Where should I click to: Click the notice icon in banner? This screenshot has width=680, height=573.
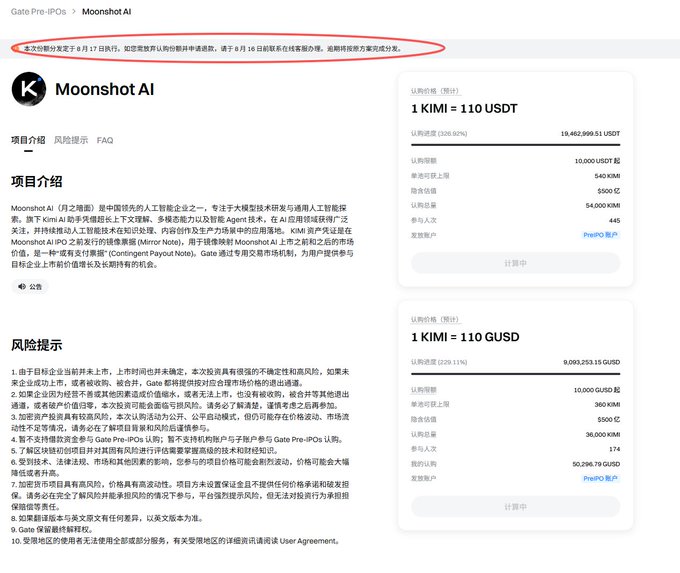[17, 49]
